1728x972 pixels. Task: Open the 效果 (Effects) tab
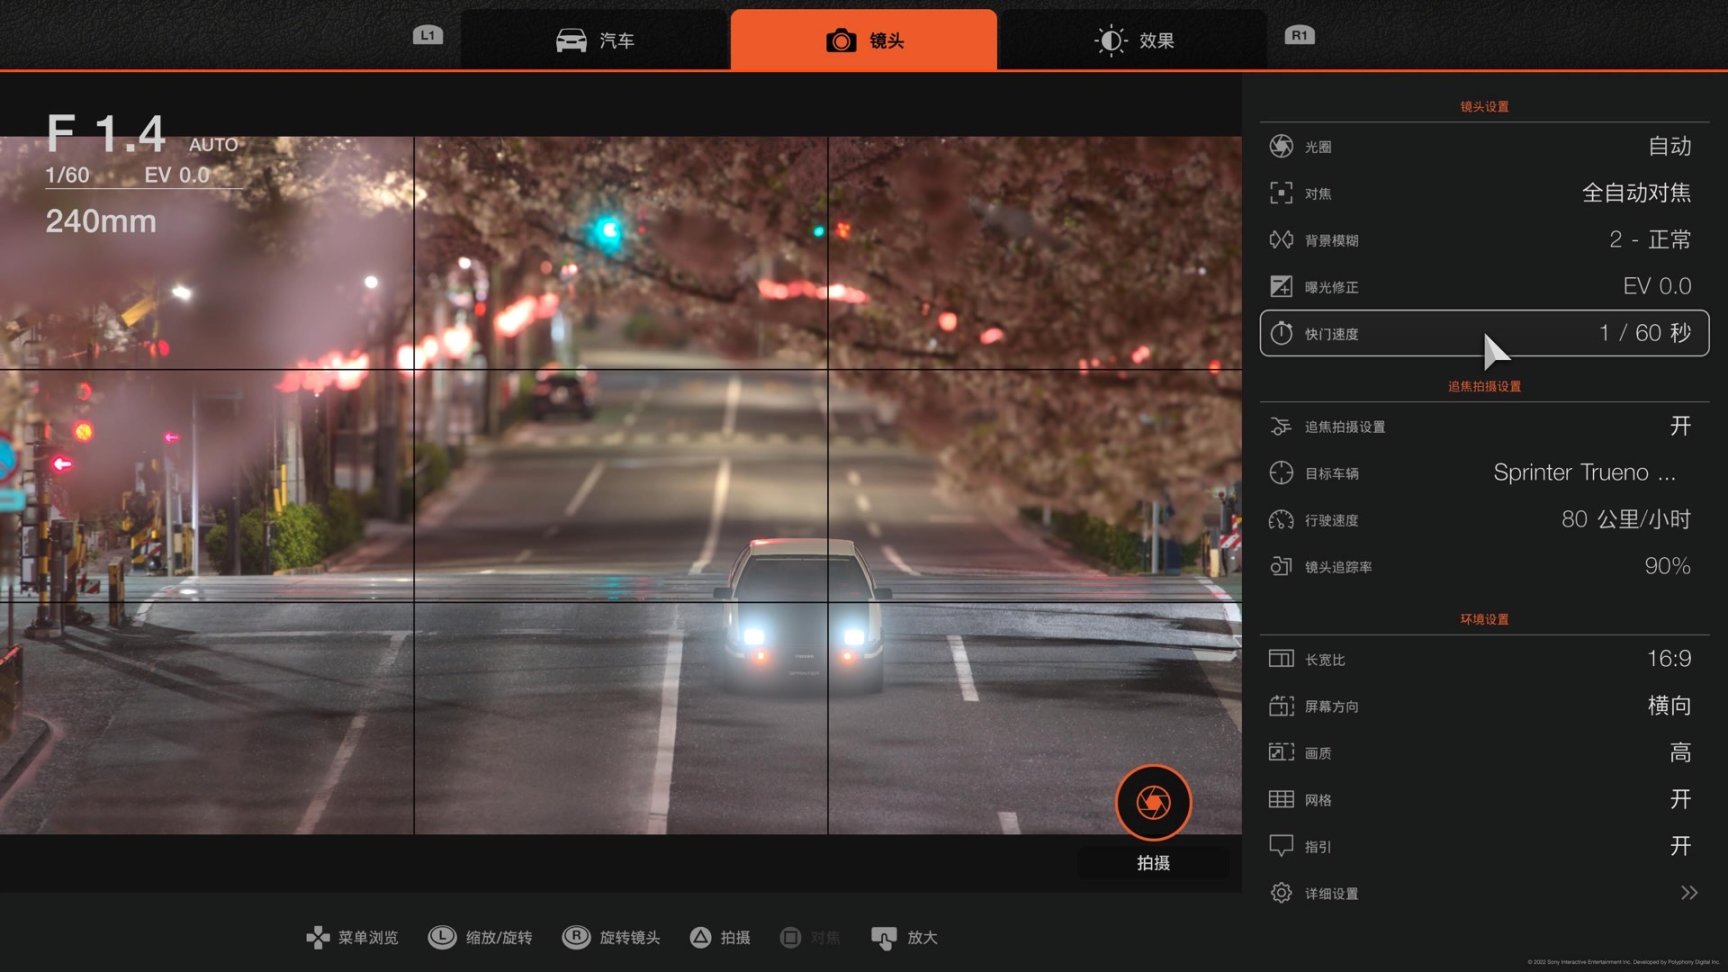coord(1133,40)
